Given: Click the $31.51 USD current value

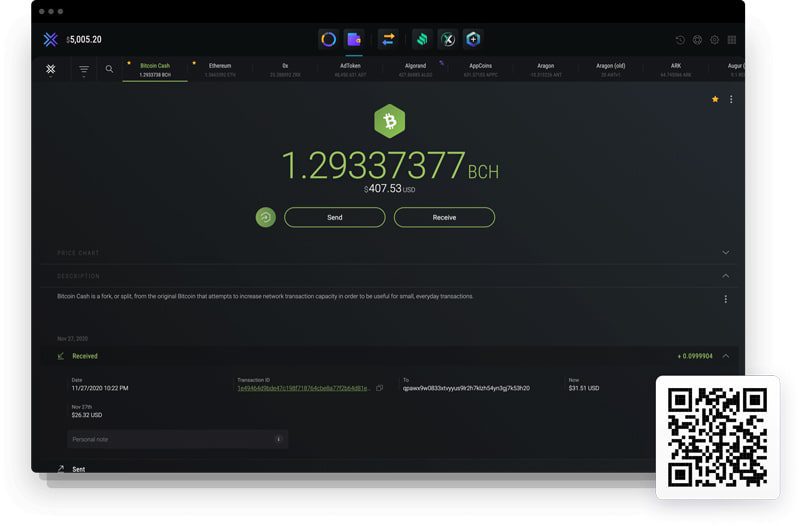Looking at the screenshot, I should (x=584, y=388).
